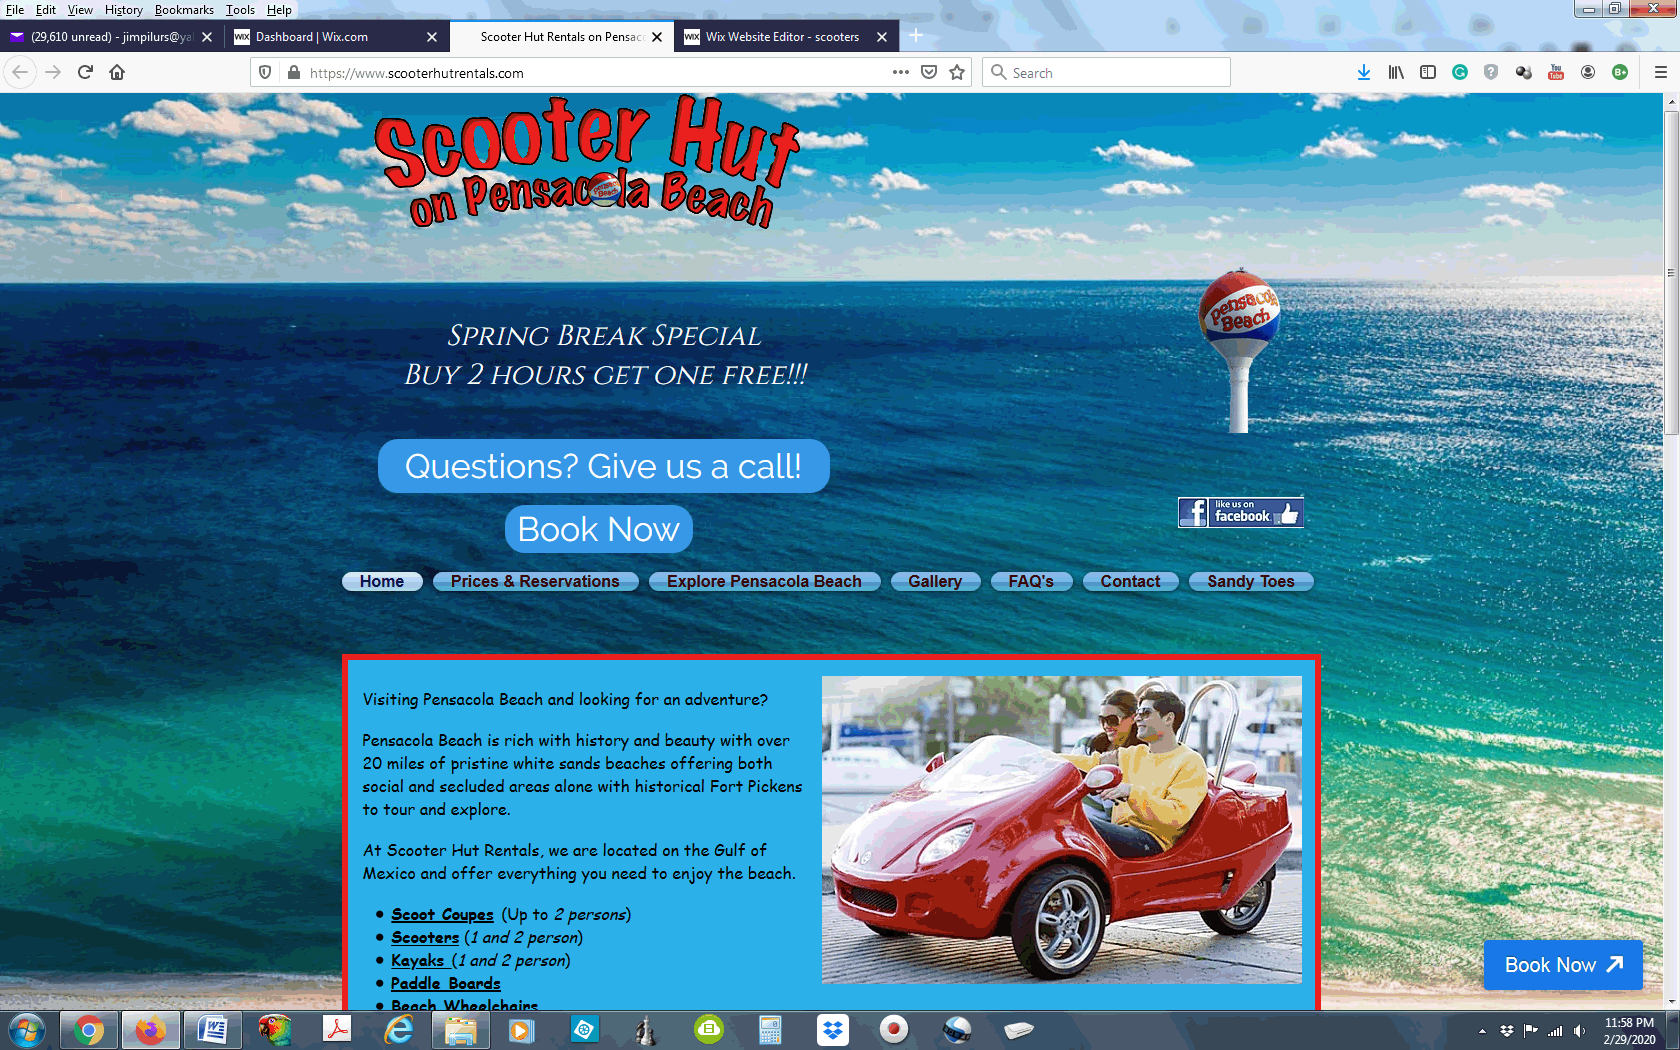This screenshot has width=1680, height=1050.
Task: Open the FAQ's page
Action: (1031, 581)
